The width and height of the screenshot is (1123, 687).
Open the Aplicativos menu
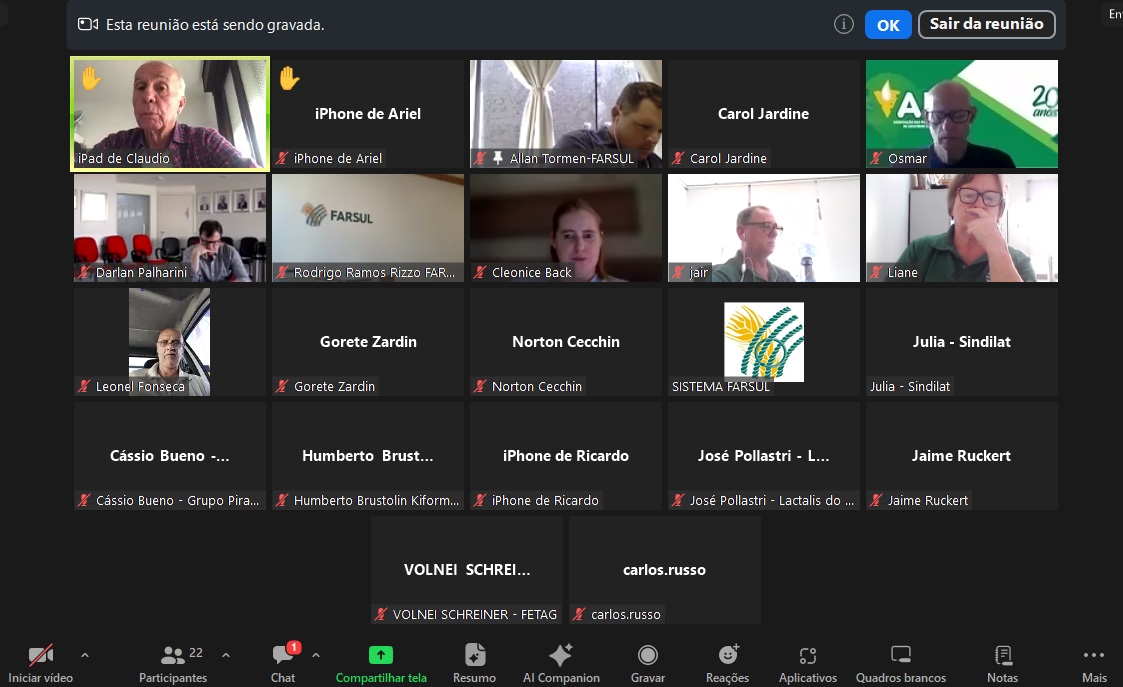[x=808, y=656]
